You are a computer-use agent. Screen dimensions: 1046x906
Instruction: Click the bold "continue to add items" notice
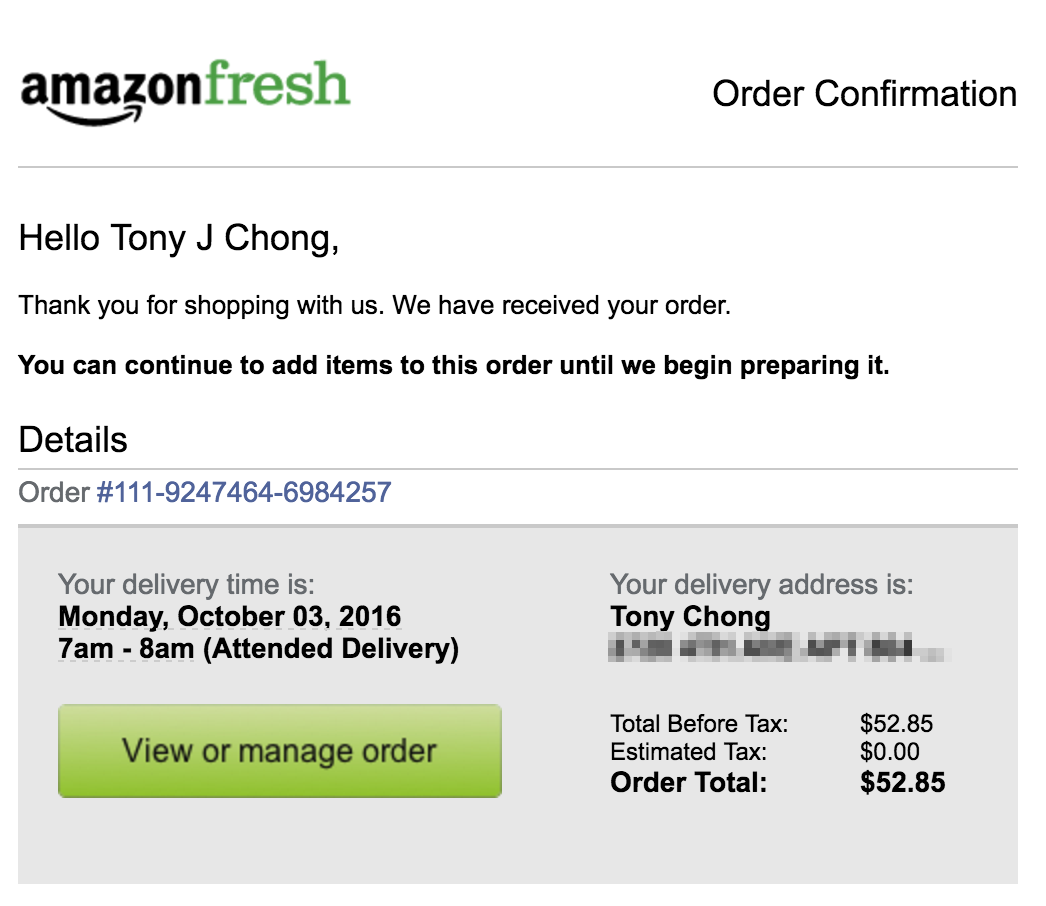pos(454,366)
